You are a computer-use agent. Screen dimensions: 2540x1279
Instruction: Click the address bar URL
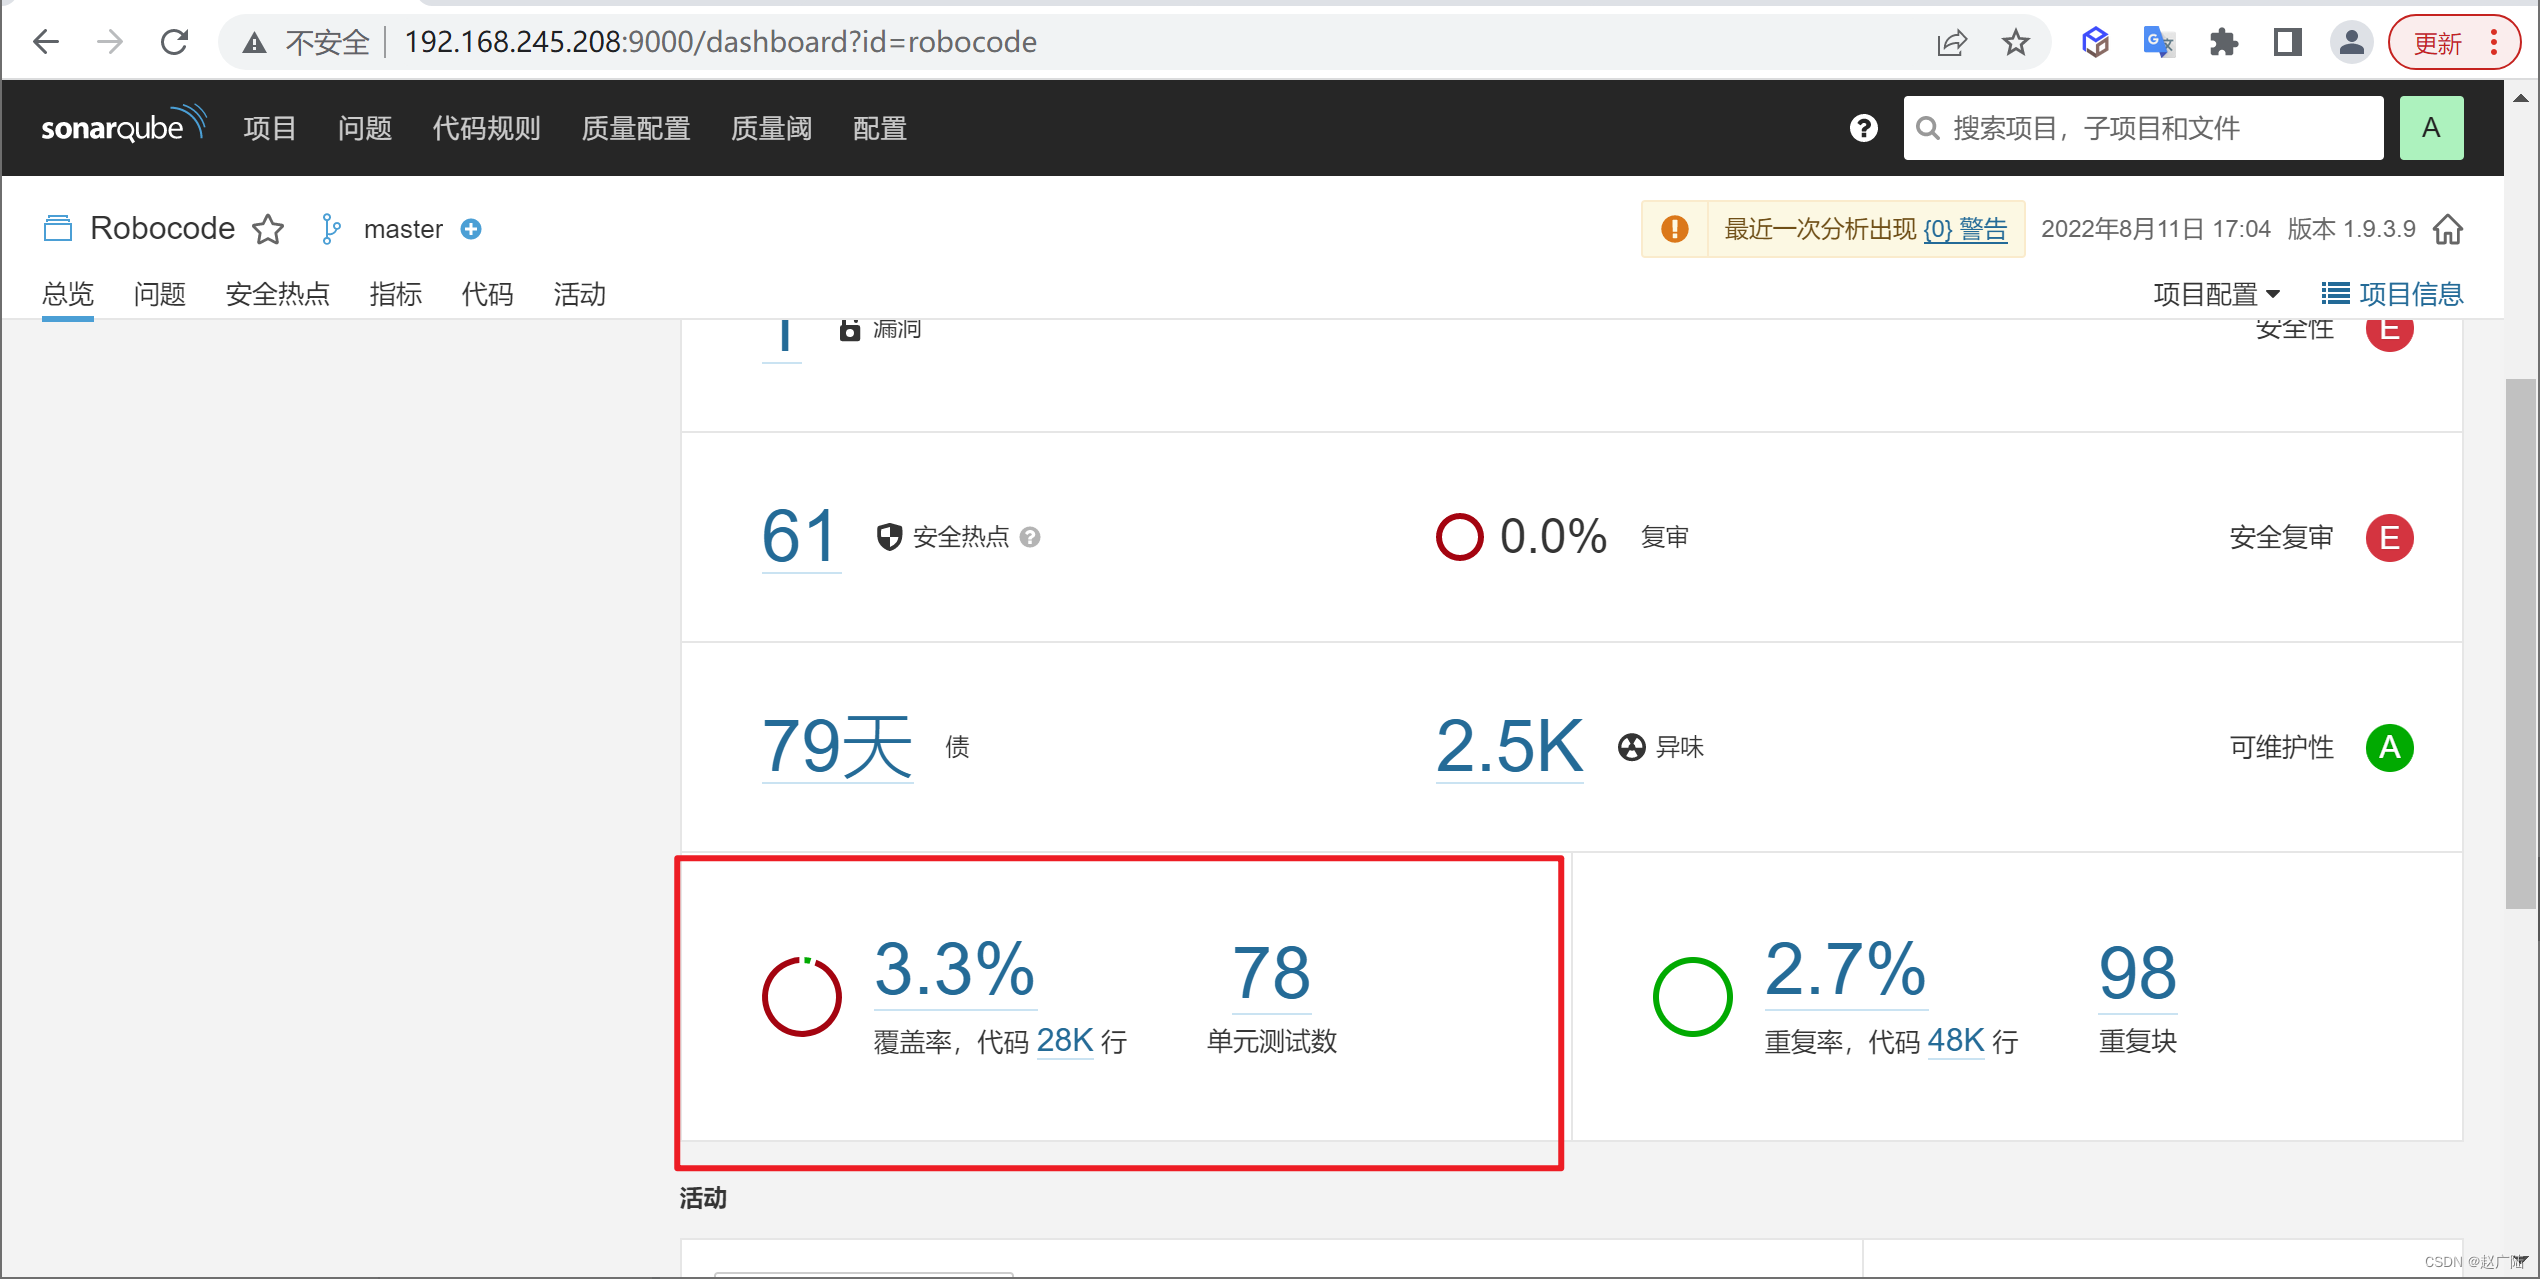coord(720,42)
